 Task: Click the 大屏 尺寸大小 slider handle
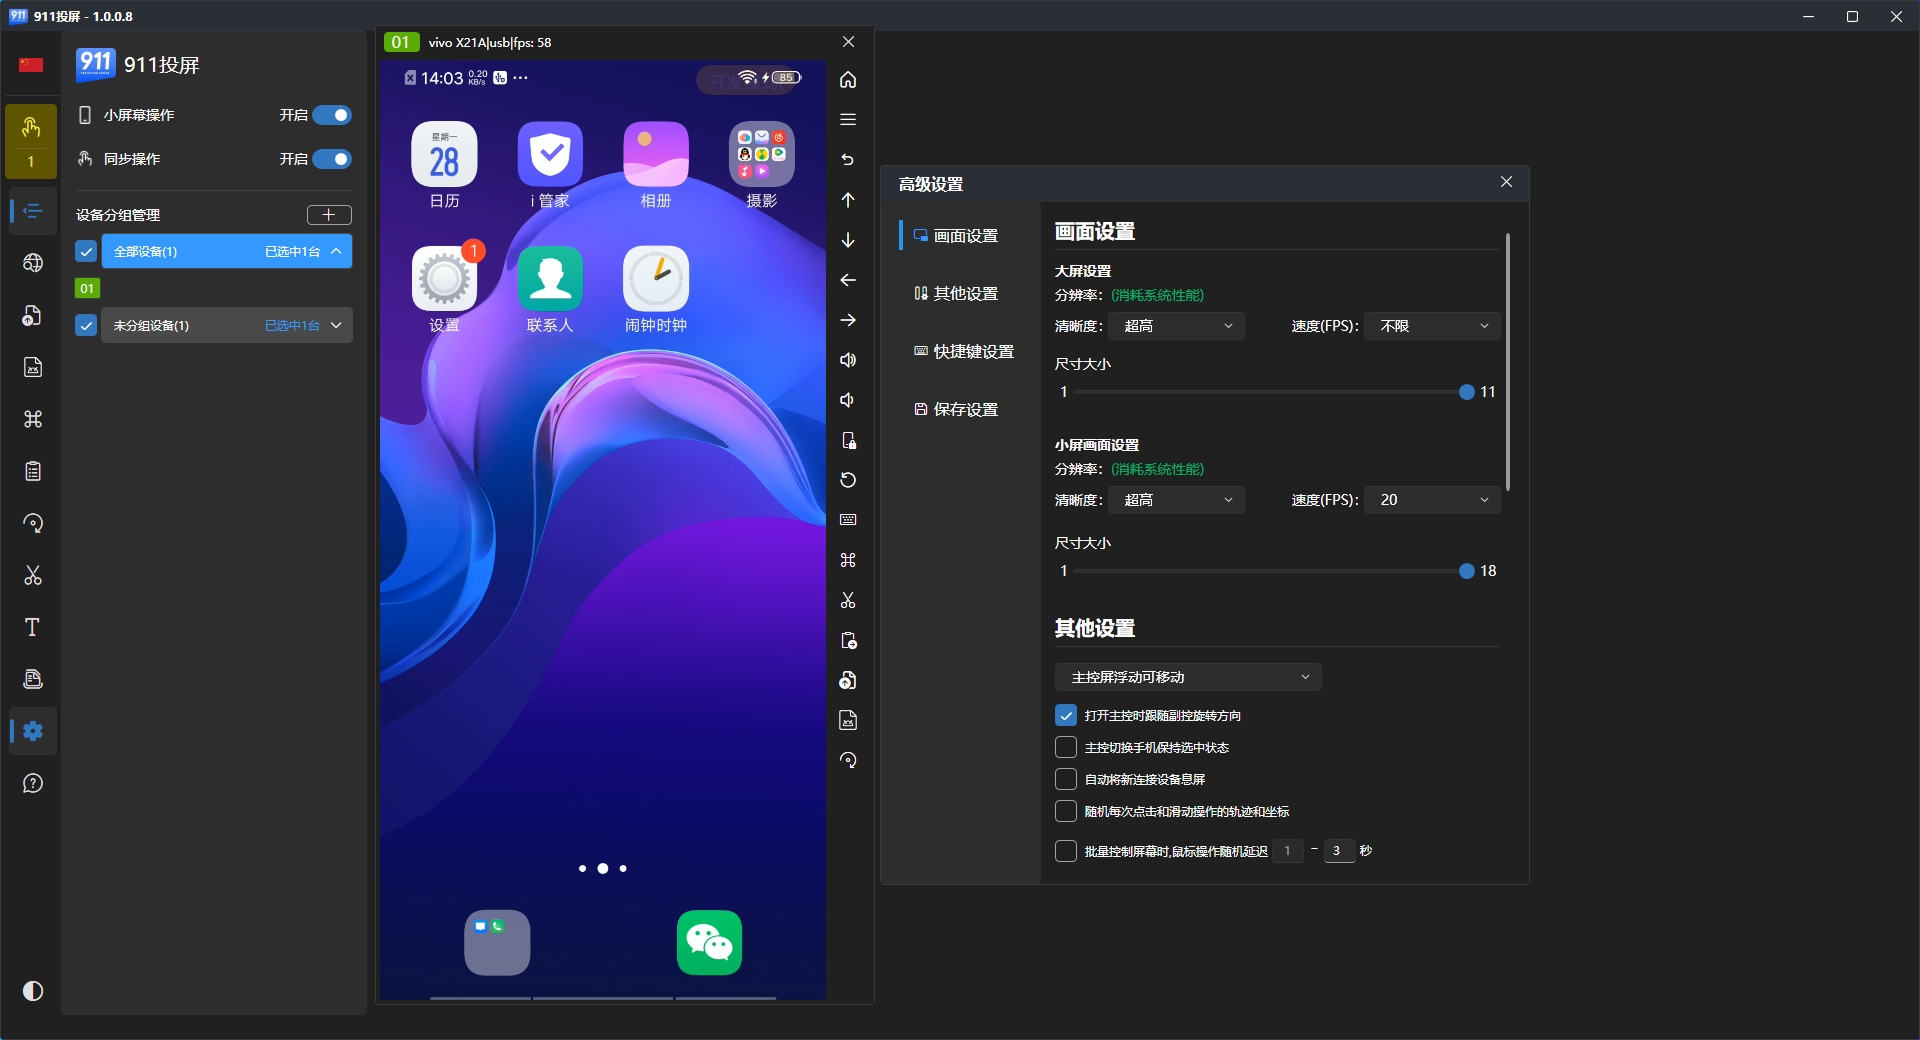(1466, 392)
